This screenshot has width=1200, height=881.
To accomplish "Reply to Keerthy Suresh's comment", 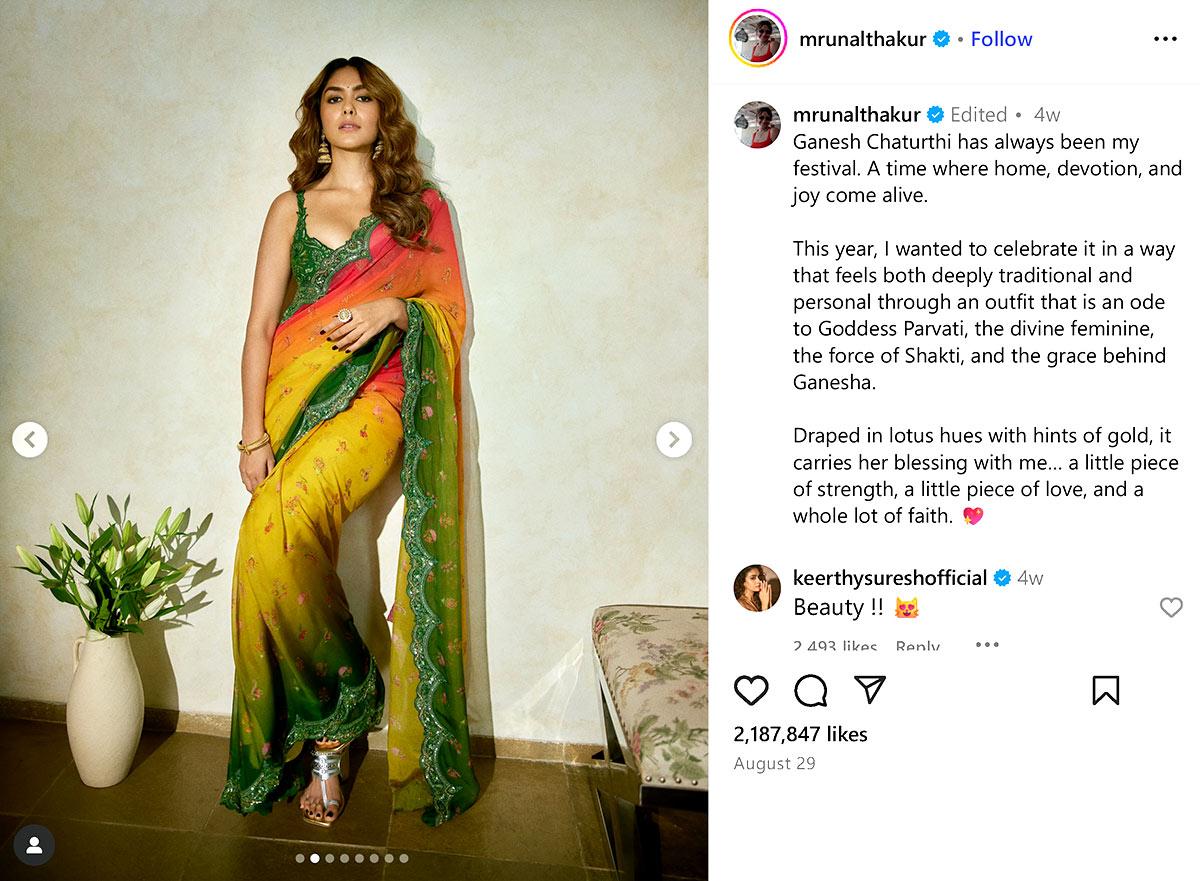I will 917,646.
